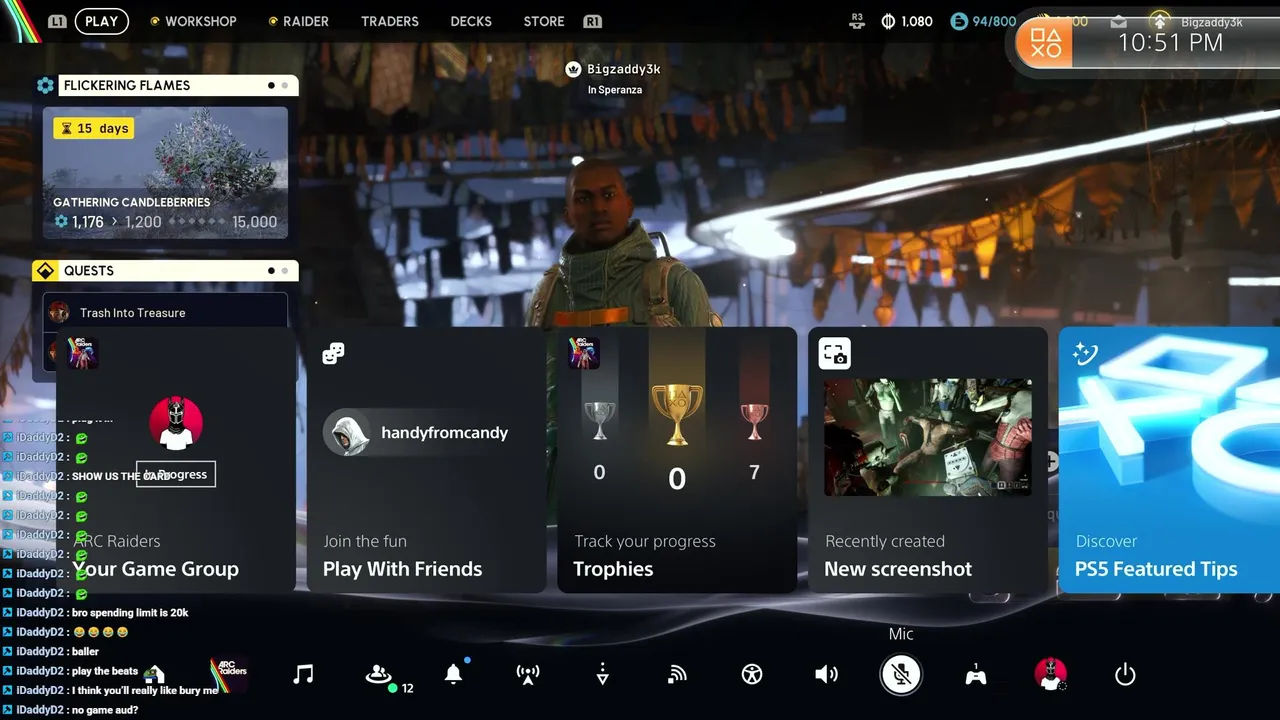1280x720 pixels.
Task: Open the Play With Friends card
Action: pyautogui.click(x=427, y=460)
